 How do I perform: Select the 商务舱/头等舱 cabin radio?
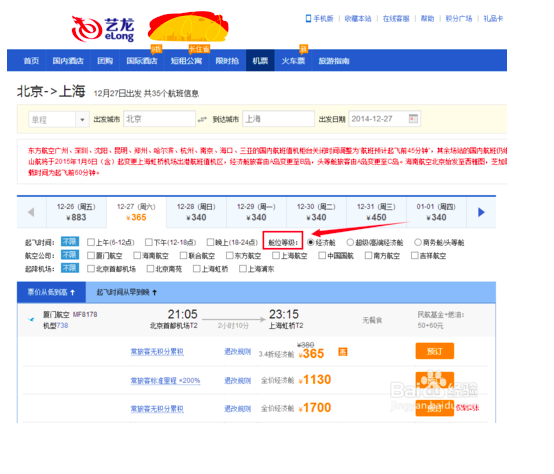click(x=418, y=242)
